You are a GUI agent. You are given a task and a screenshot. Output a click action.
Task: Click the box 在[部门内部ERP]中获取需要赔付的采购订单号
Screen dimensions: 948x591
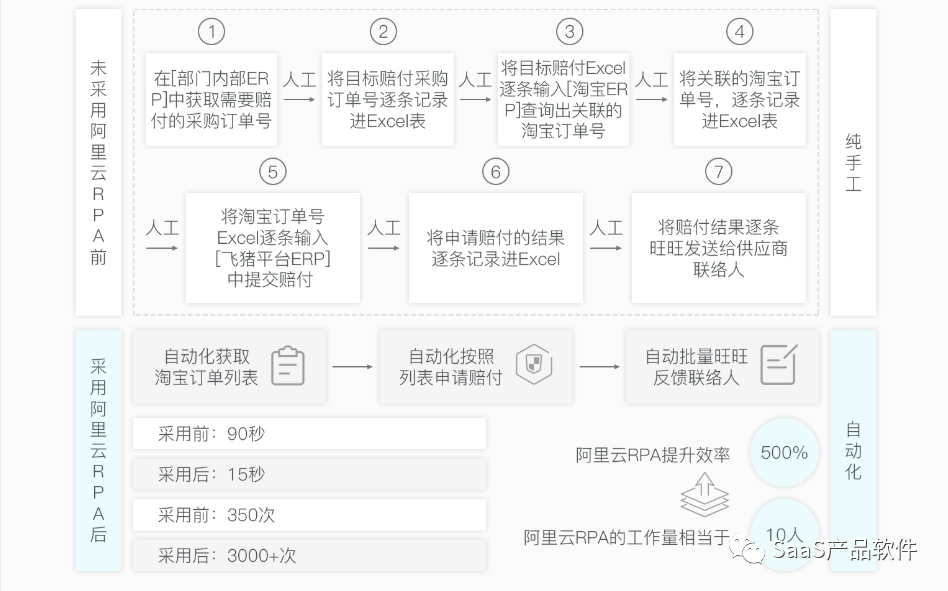[x=212, y=100]
